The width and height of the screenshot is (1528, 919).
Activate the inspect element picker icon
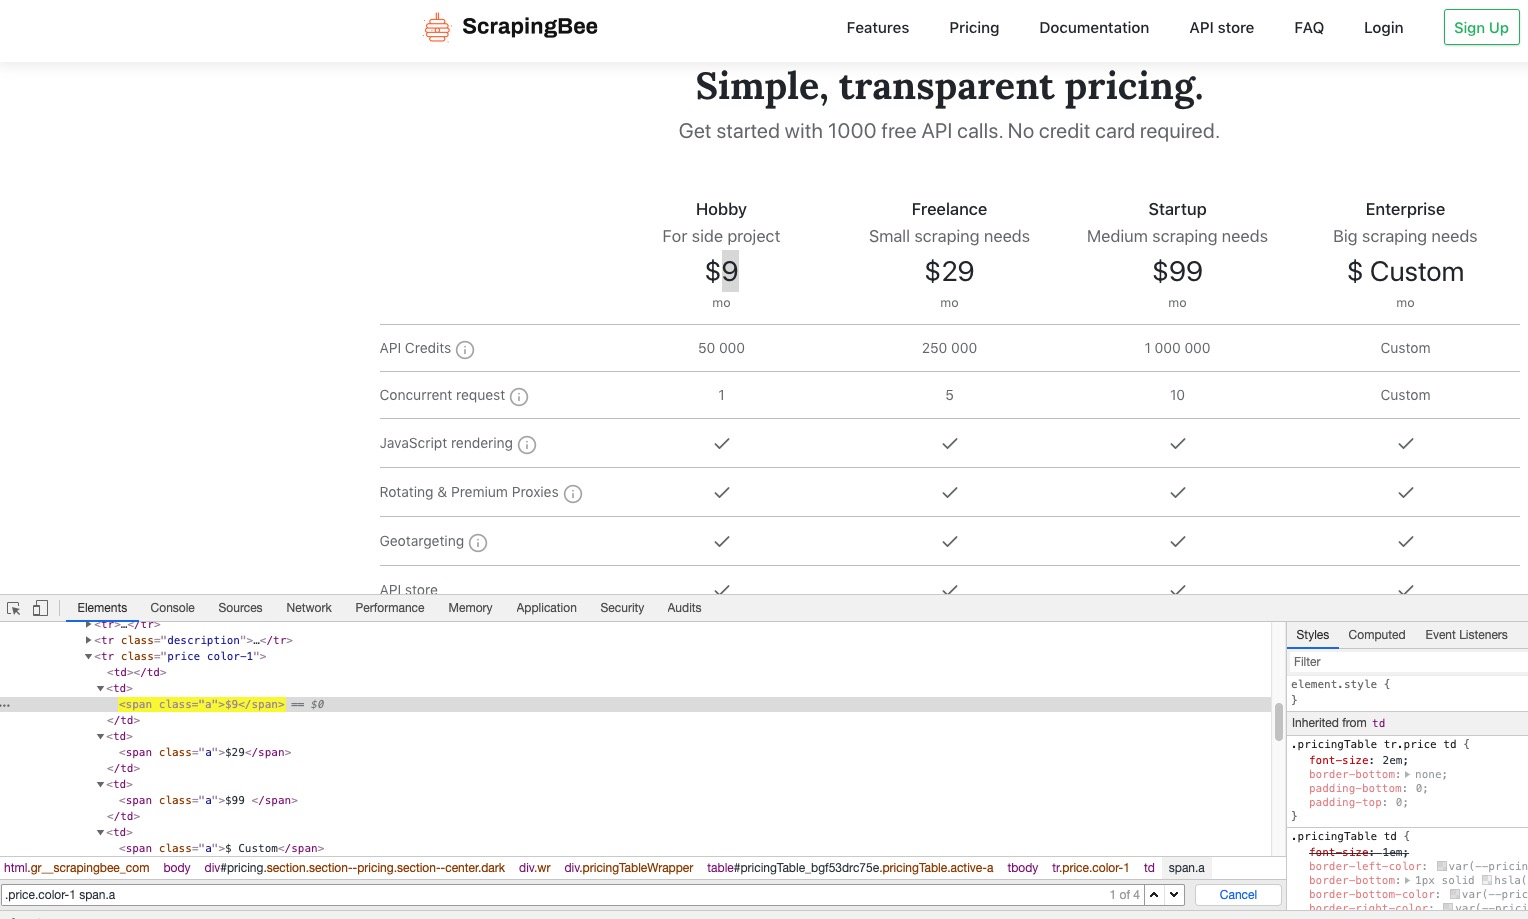(14, 608)
